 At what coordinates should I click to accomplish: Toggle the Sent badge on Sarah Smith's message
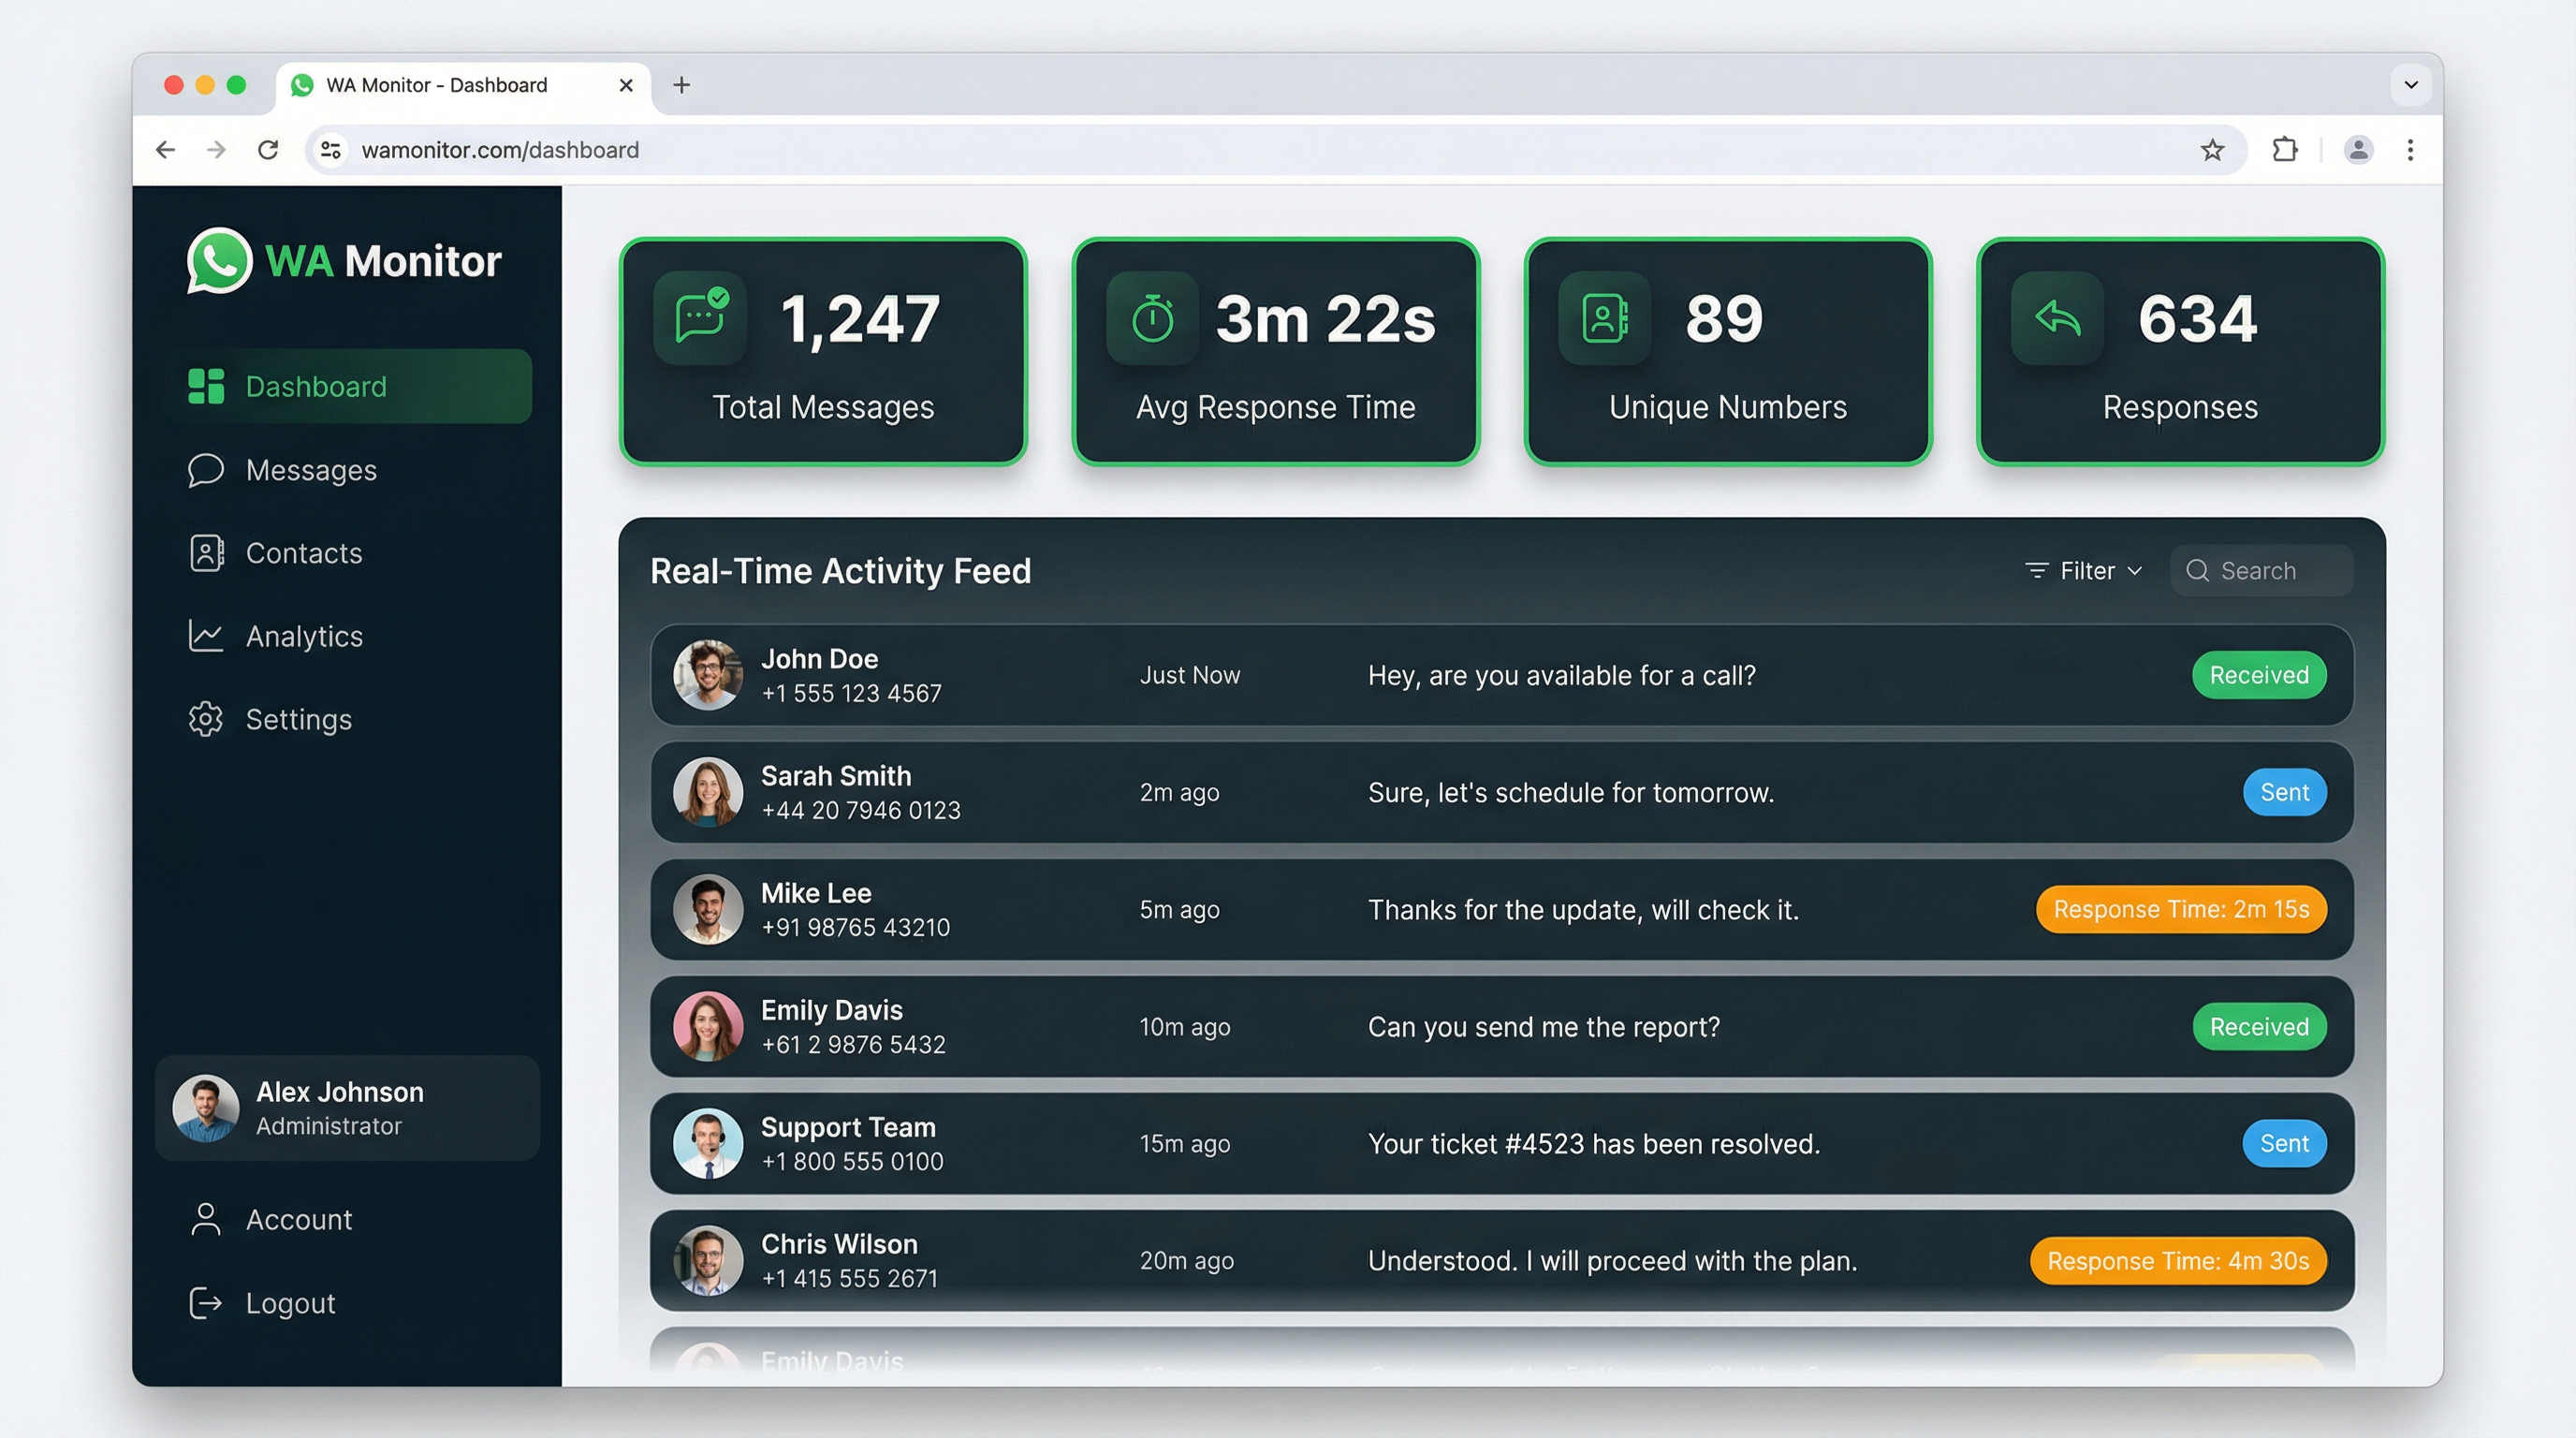[x=2284, y=792]
